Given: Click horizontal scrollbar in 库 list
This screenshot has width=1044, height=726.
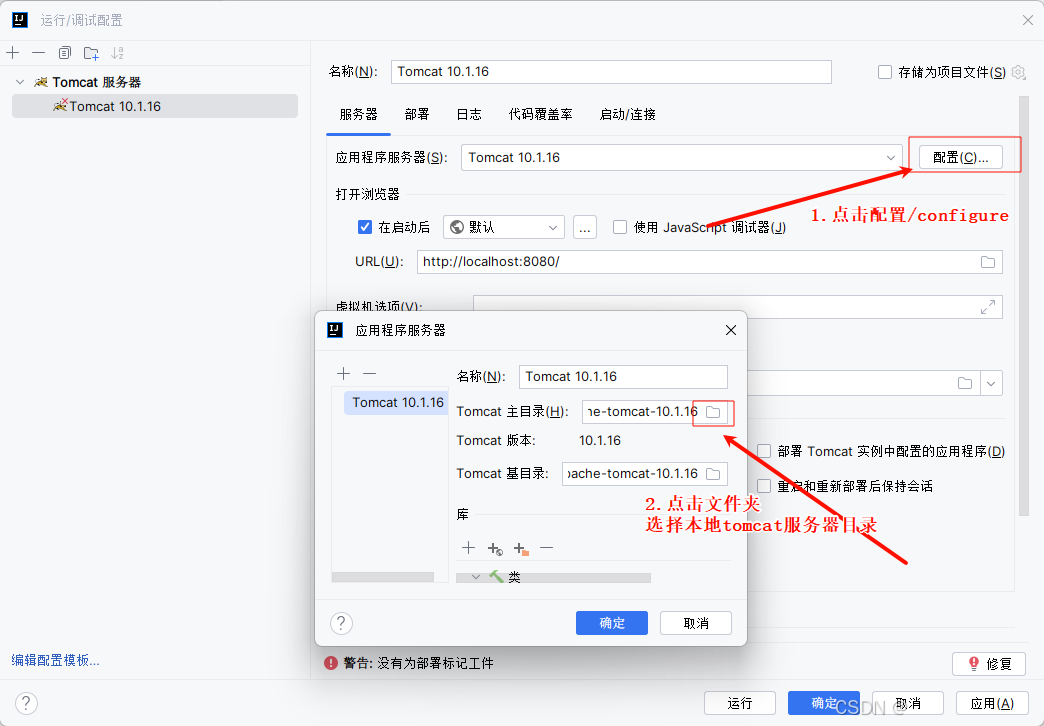Looking at the screenshot, I should coord(553,578).
